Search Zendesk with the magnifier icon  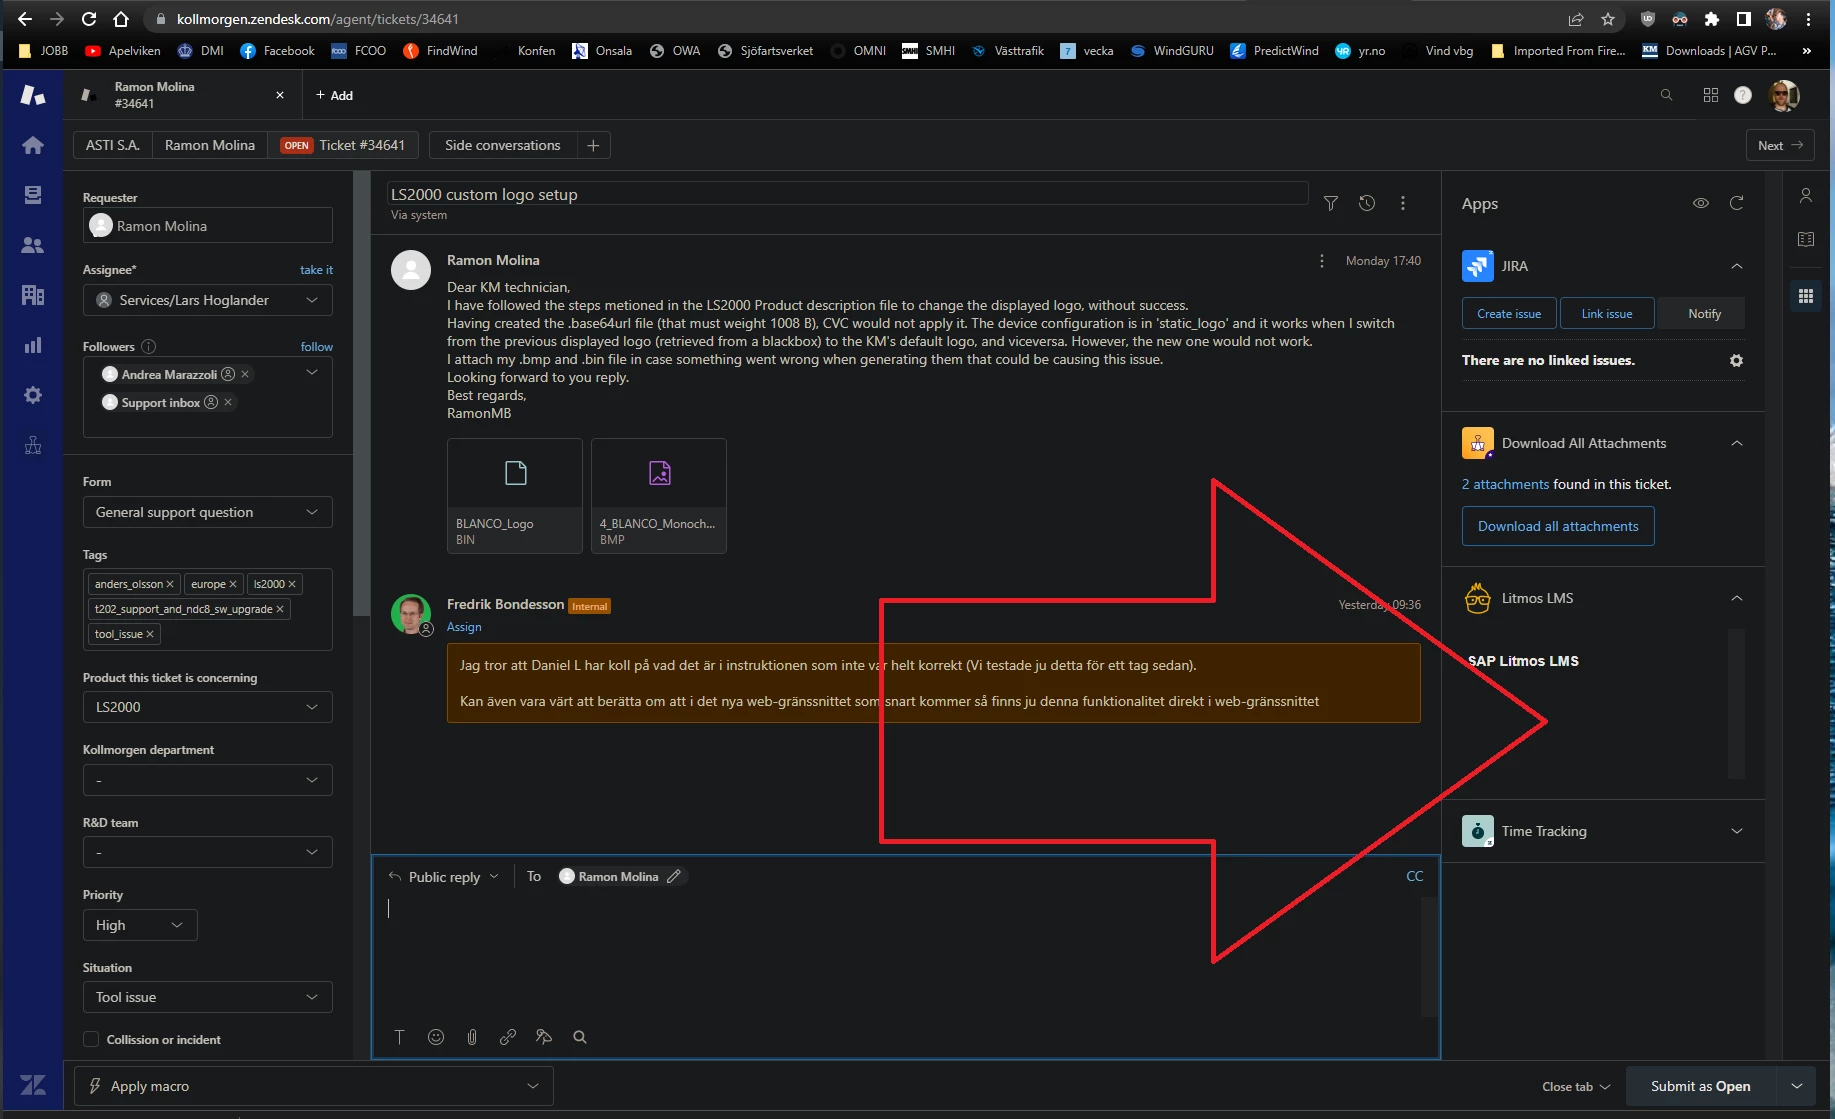point(1666,95)
